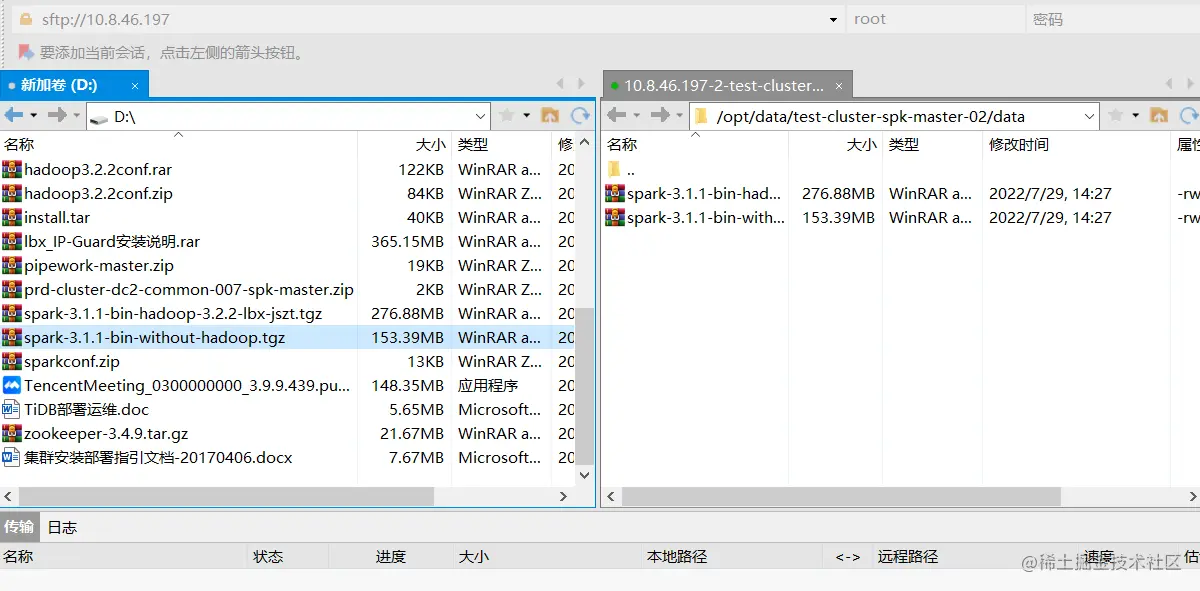Viewport: 1200px width, 591px height.
Task: Select spark-3.1.1-bin-hadoop-3.2.2-lbx-jszt.tgz local file
Action: pos(173,313)
